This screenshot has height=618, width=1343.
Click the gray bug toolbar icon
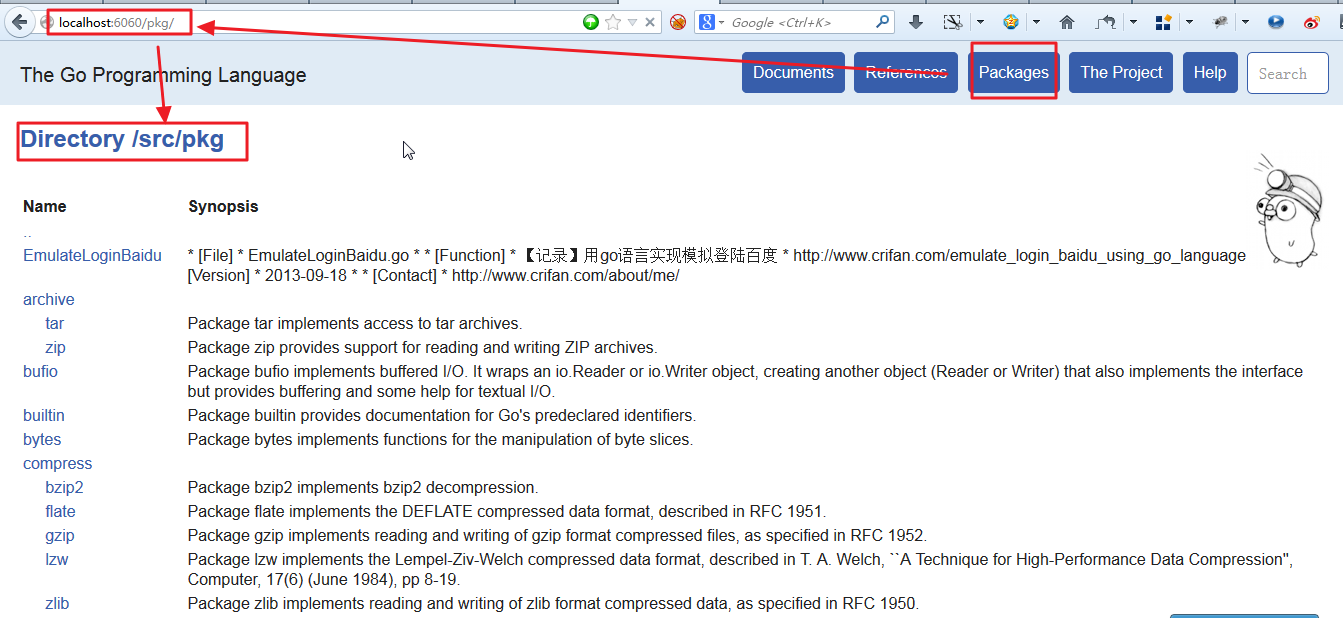pos(1220,22)
